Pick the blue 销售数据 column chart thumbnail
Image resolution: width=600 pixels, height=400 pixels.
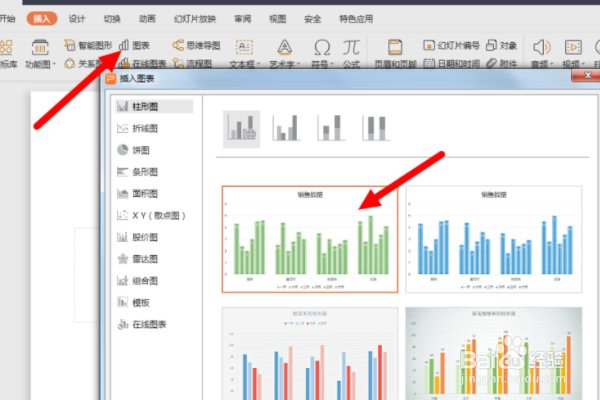click(x=494, y=240)
